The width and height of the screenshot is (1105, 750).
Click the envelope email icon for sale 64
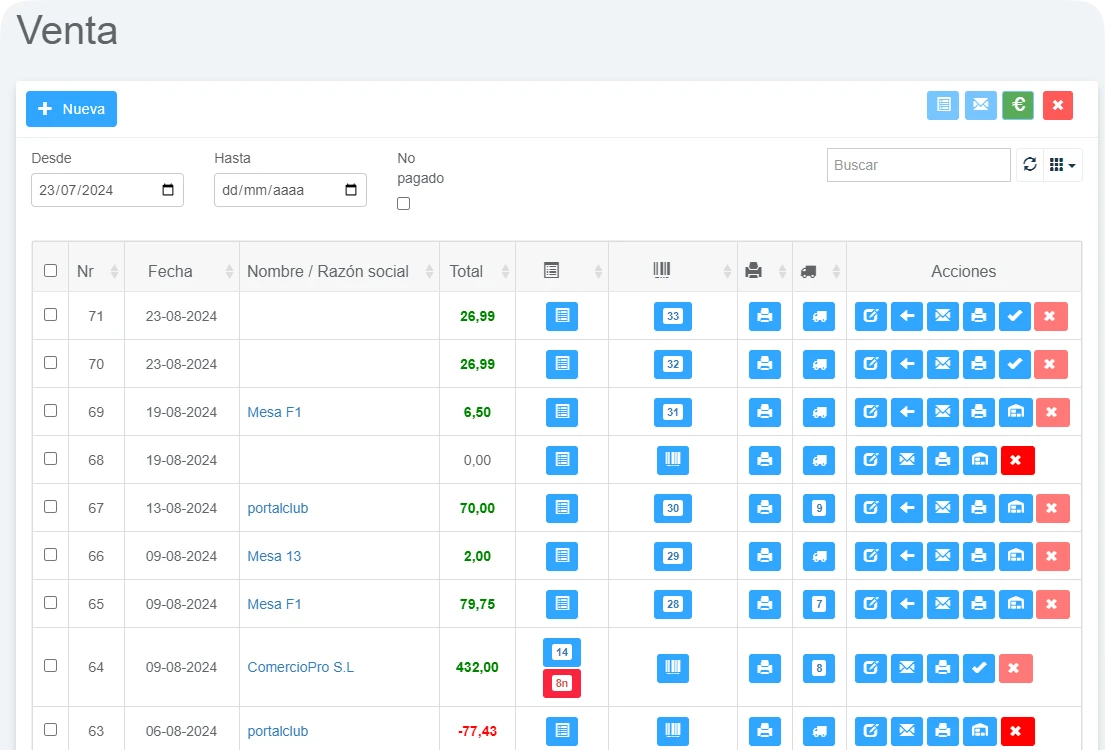tap(907, 668)
